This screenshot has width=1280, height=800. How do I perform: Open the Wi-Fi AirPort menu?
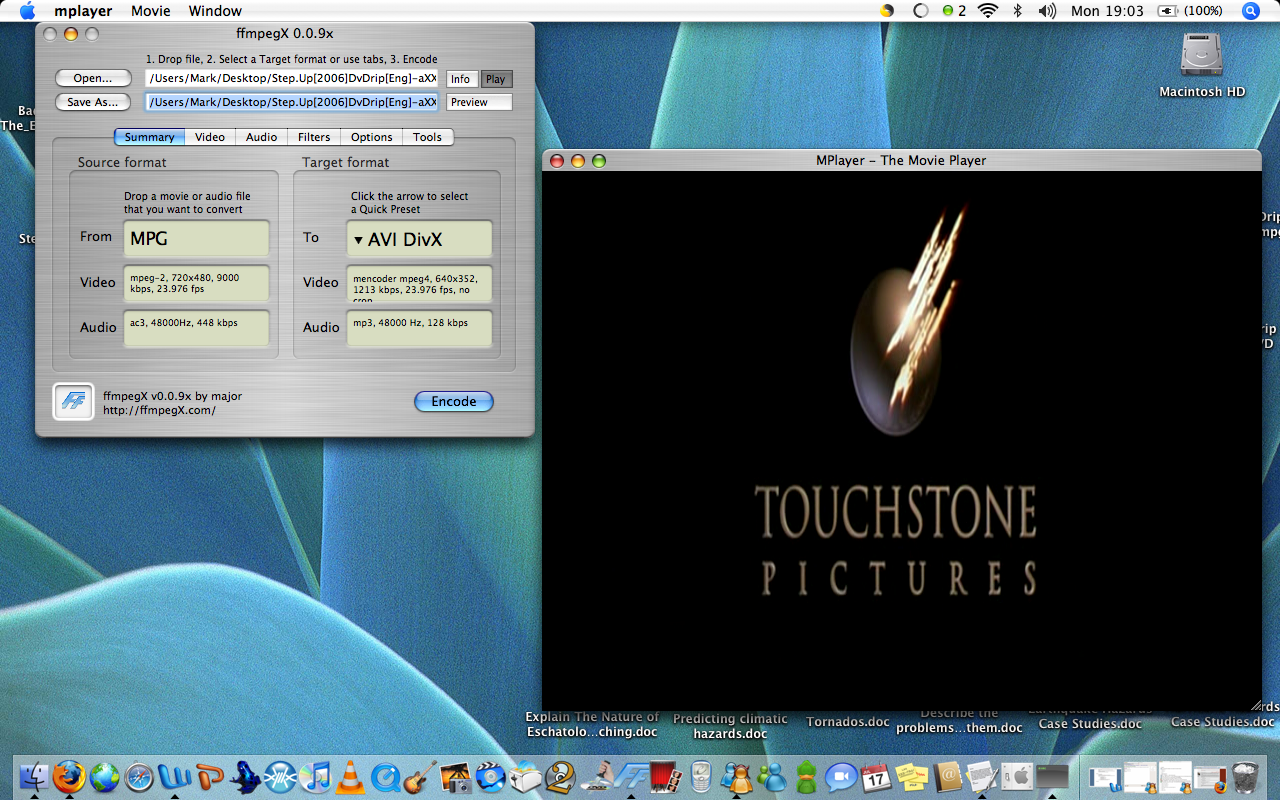pyautogui.click(x=988, y=11)
